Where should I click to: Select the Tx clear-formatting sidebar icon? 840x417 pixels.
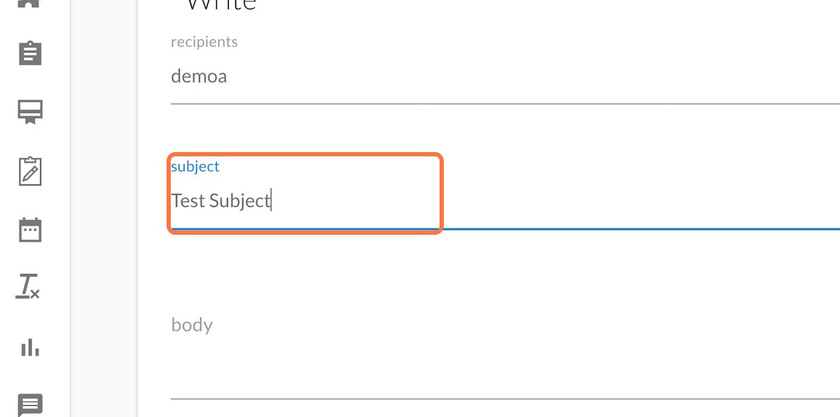click(28, 286)
